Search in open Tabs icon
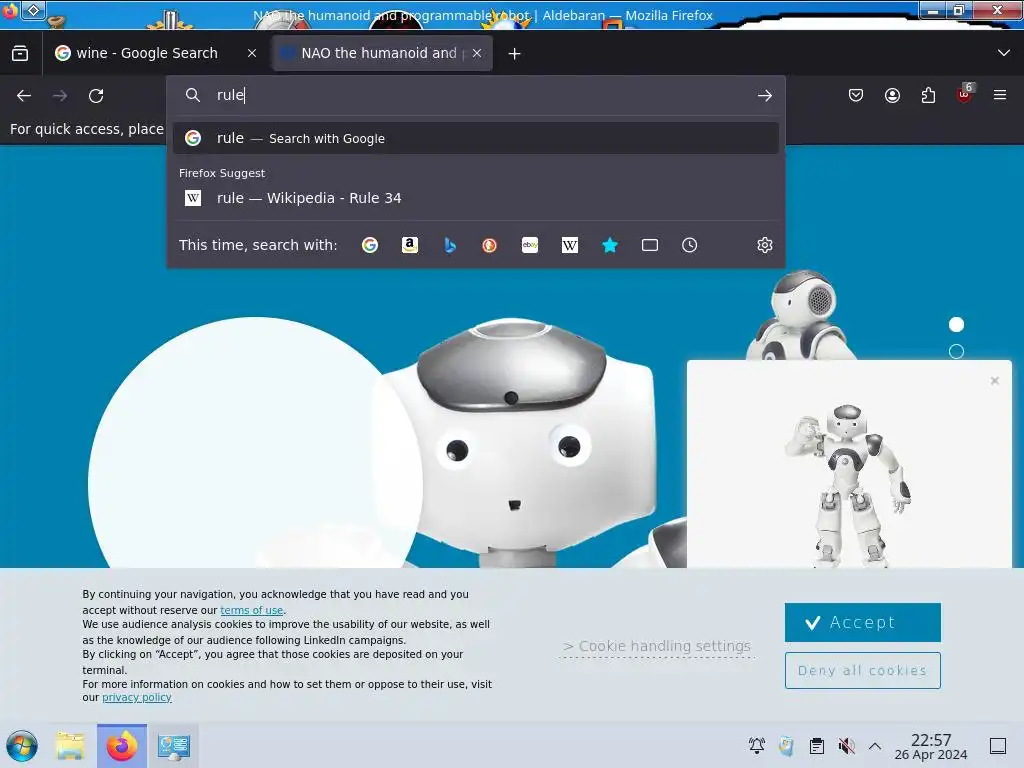Screen dimensions: 1024x768 pyautogui.click(x=650, y=245)
